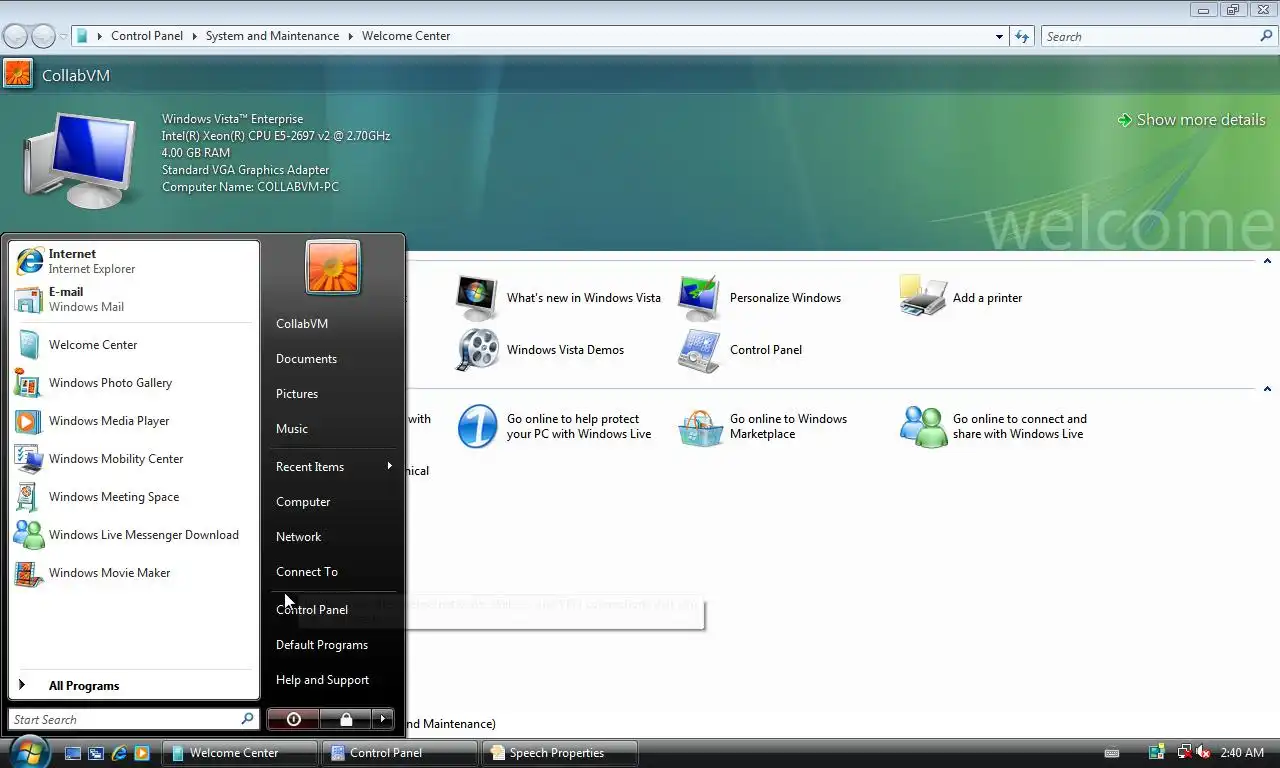Click Switch between windows quick launch icon
Screen dimensions: 1280x768
coord(96,753)
